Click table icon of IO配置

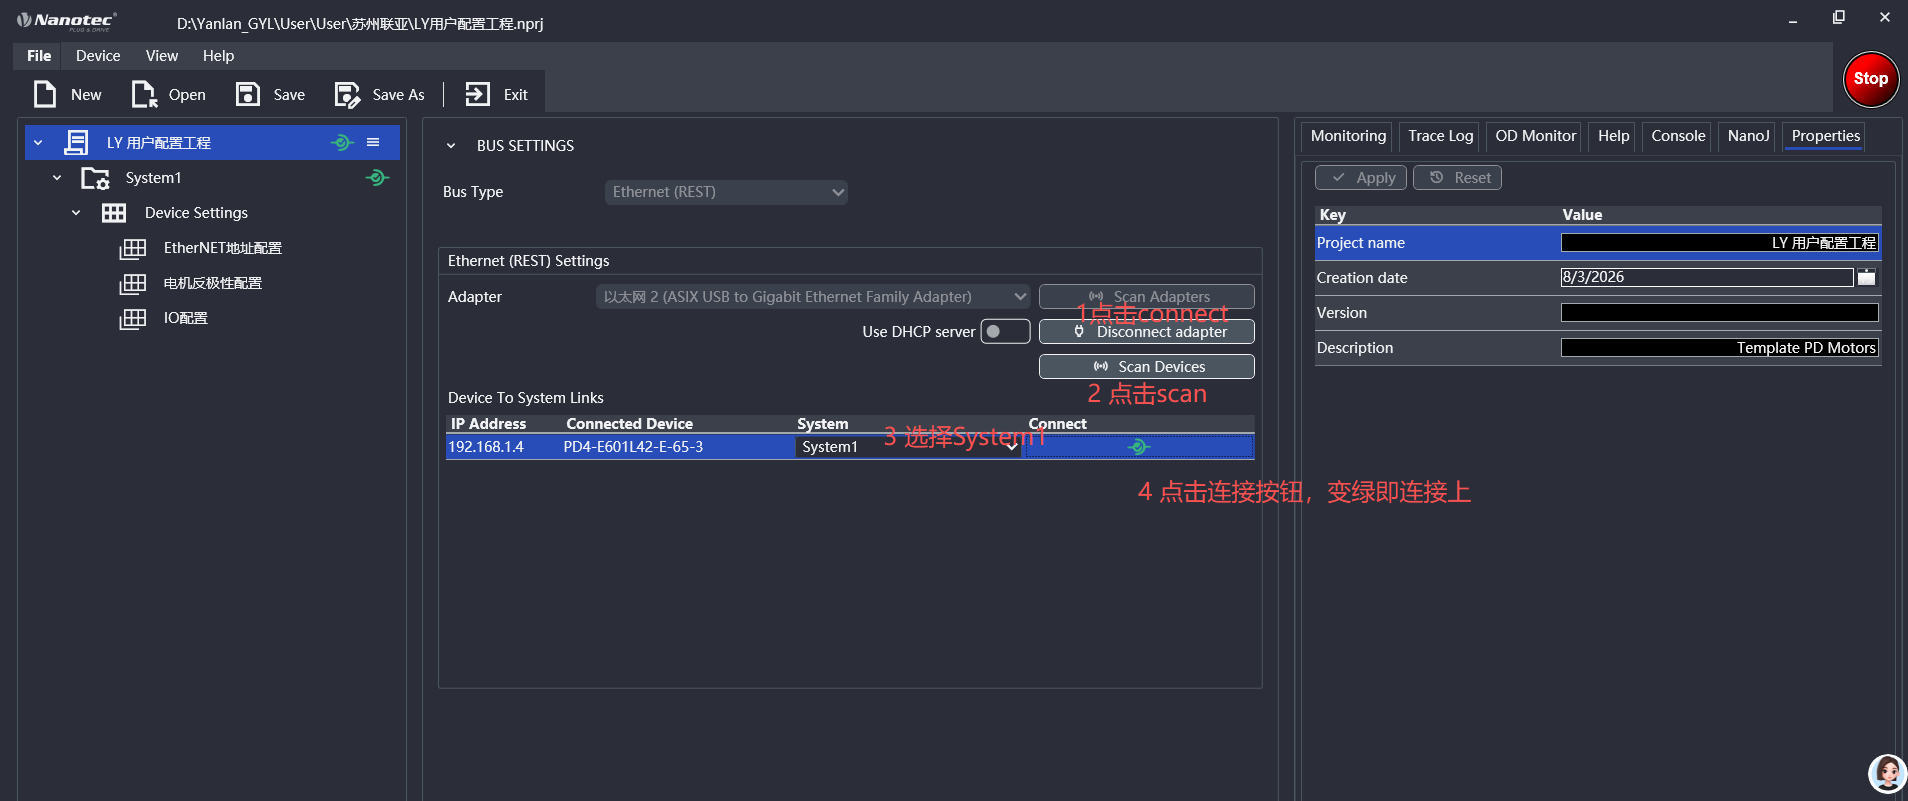tap(133, 318)
